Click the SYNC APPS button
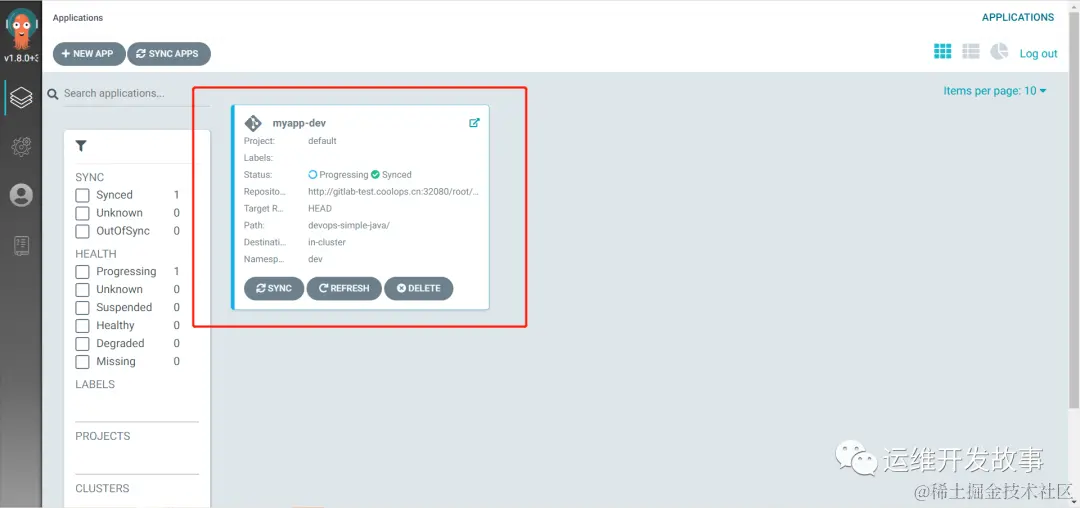 169,54
